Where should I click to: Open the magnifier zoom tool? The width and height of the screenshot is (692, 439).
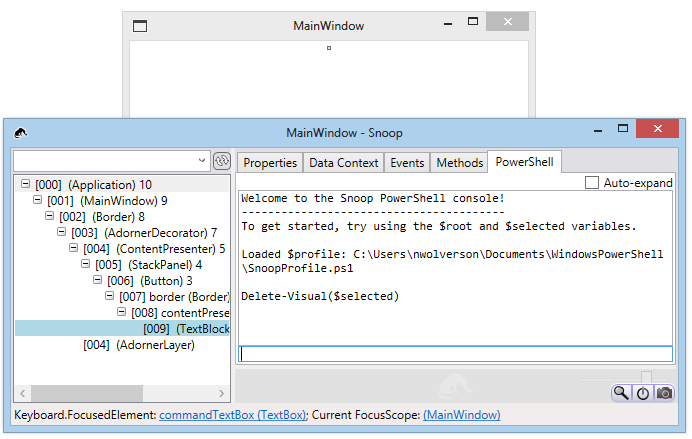coord(621,393)
